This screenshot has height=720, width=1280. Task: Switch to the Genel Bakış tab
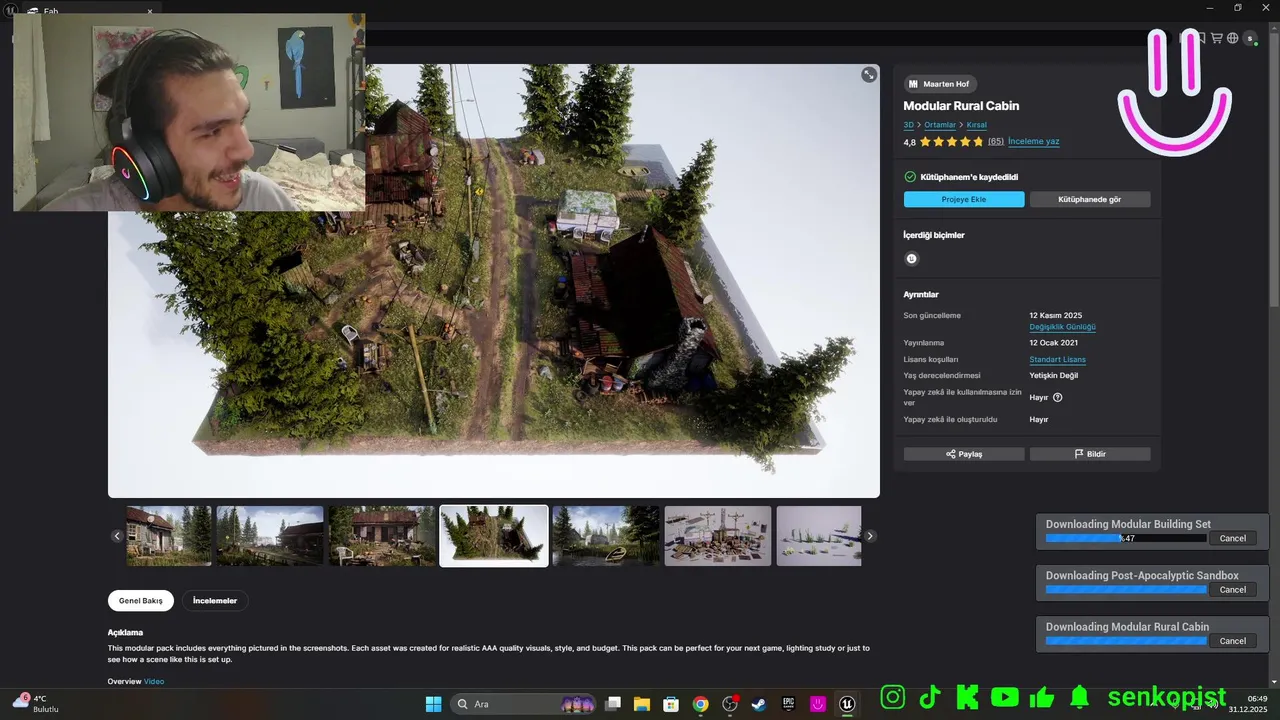[141, 601]
